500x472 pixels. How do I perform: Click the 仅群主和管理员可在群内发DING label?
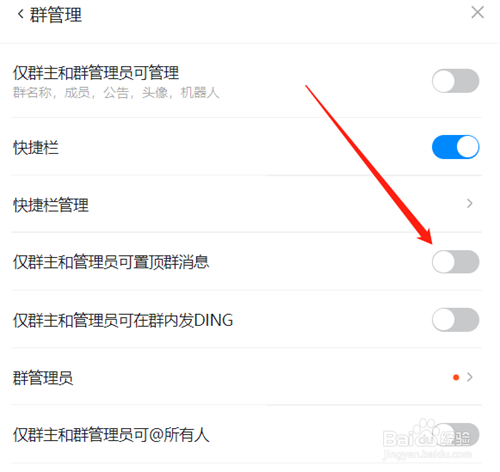point(123,320)
